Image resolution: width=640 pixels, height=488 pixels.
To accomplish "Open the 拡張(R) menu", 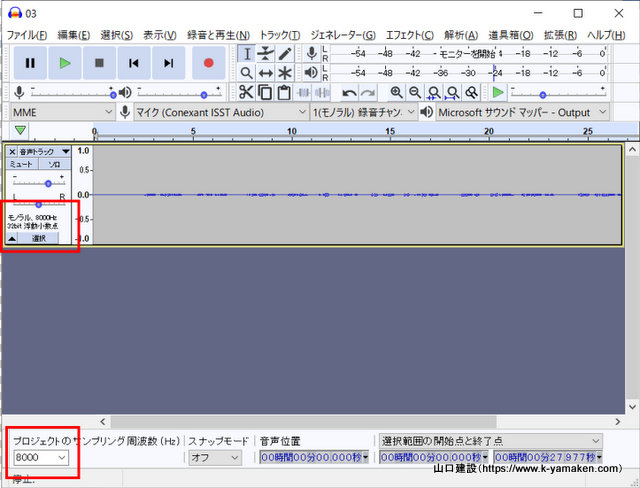I will [x=560, y=35].
